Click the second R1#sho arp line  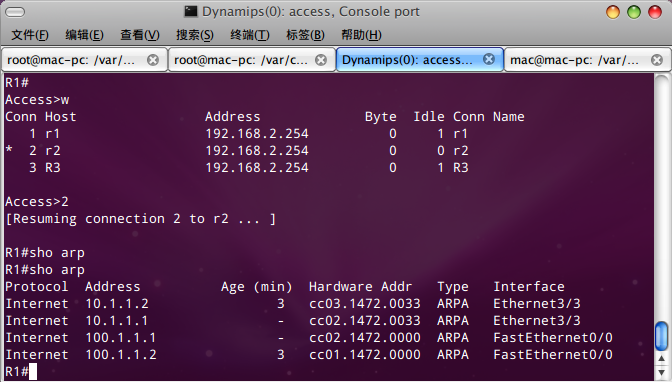pyautogui.click(x=45, y=270)
